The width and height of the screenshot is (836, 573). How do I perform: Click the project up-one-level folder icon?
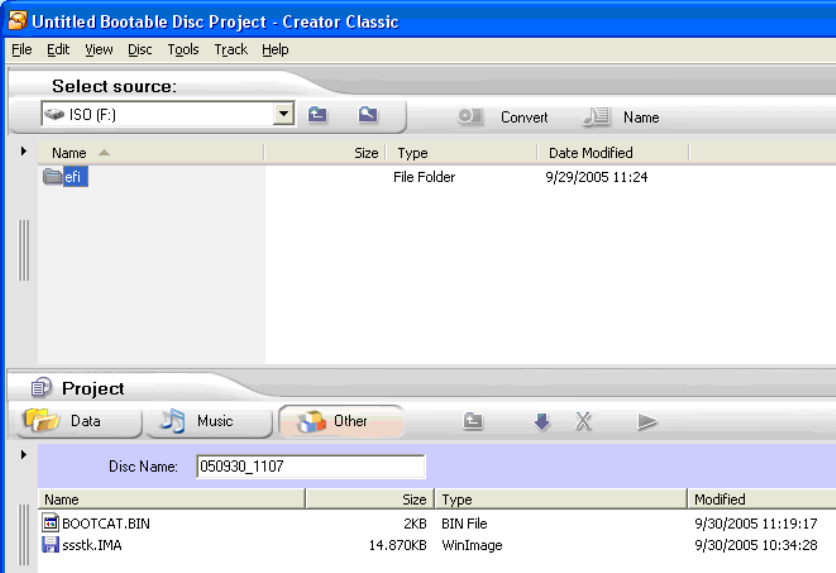[x=473, y=421]
